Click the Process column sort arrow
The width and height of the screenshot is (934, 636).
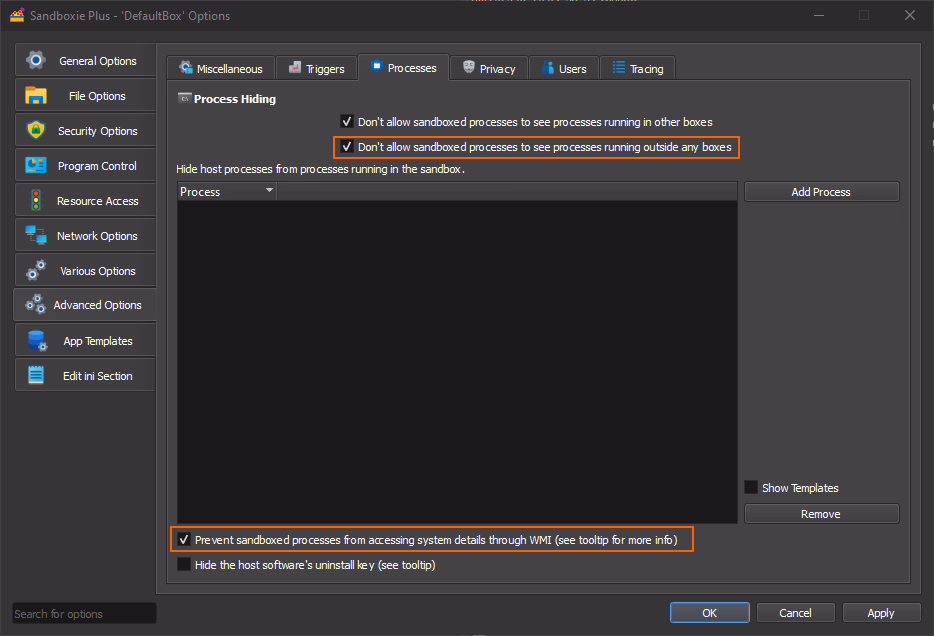269,191
